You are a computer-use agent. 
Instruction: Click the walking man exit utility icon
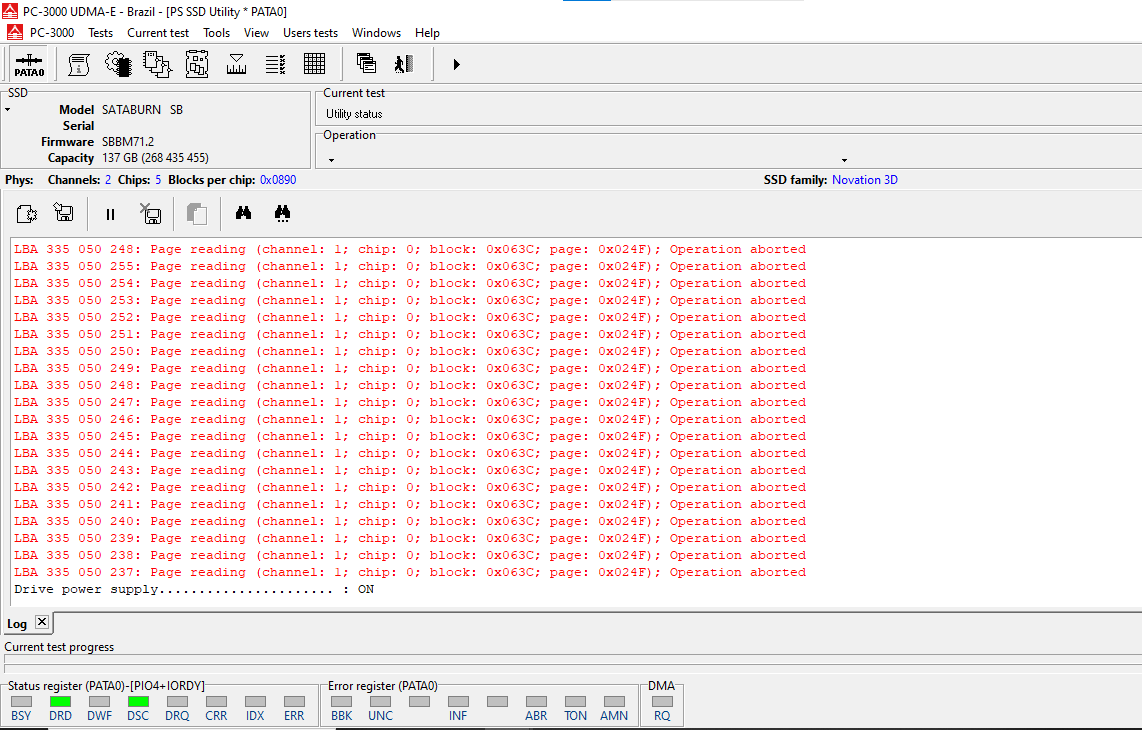click(404, 64)
